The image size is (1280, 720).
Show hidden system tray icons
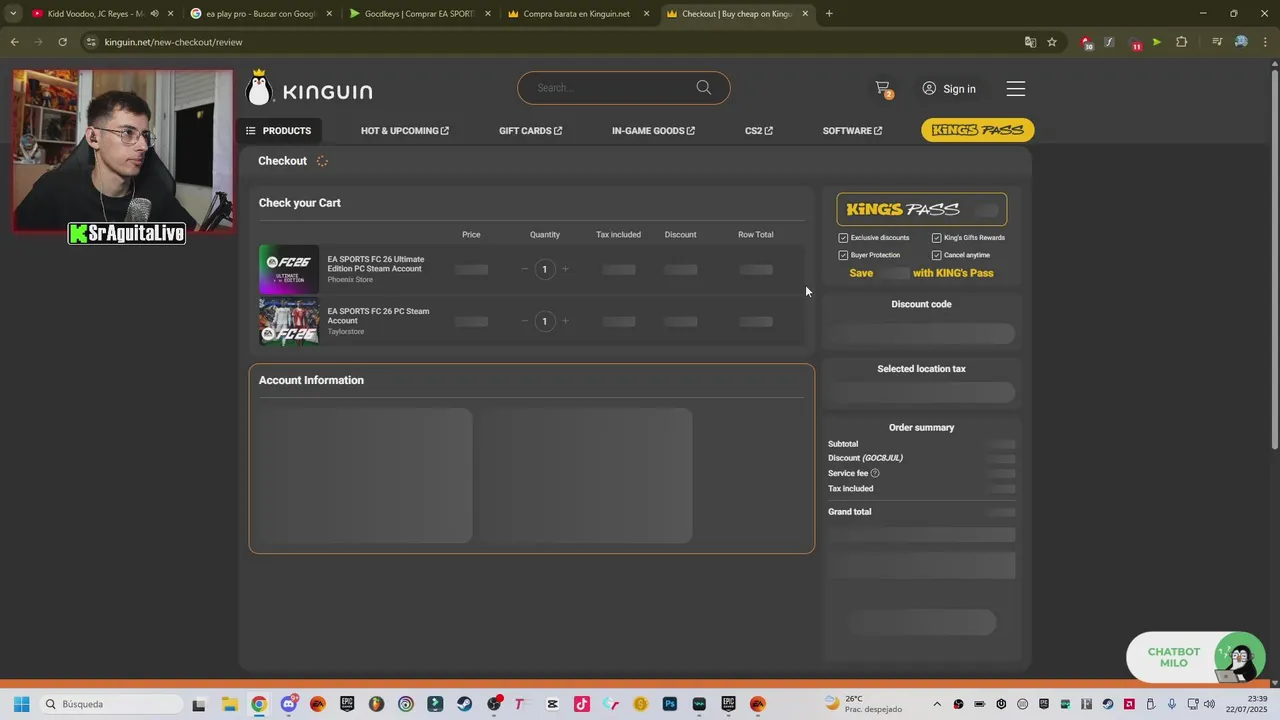tap(937, 704)
